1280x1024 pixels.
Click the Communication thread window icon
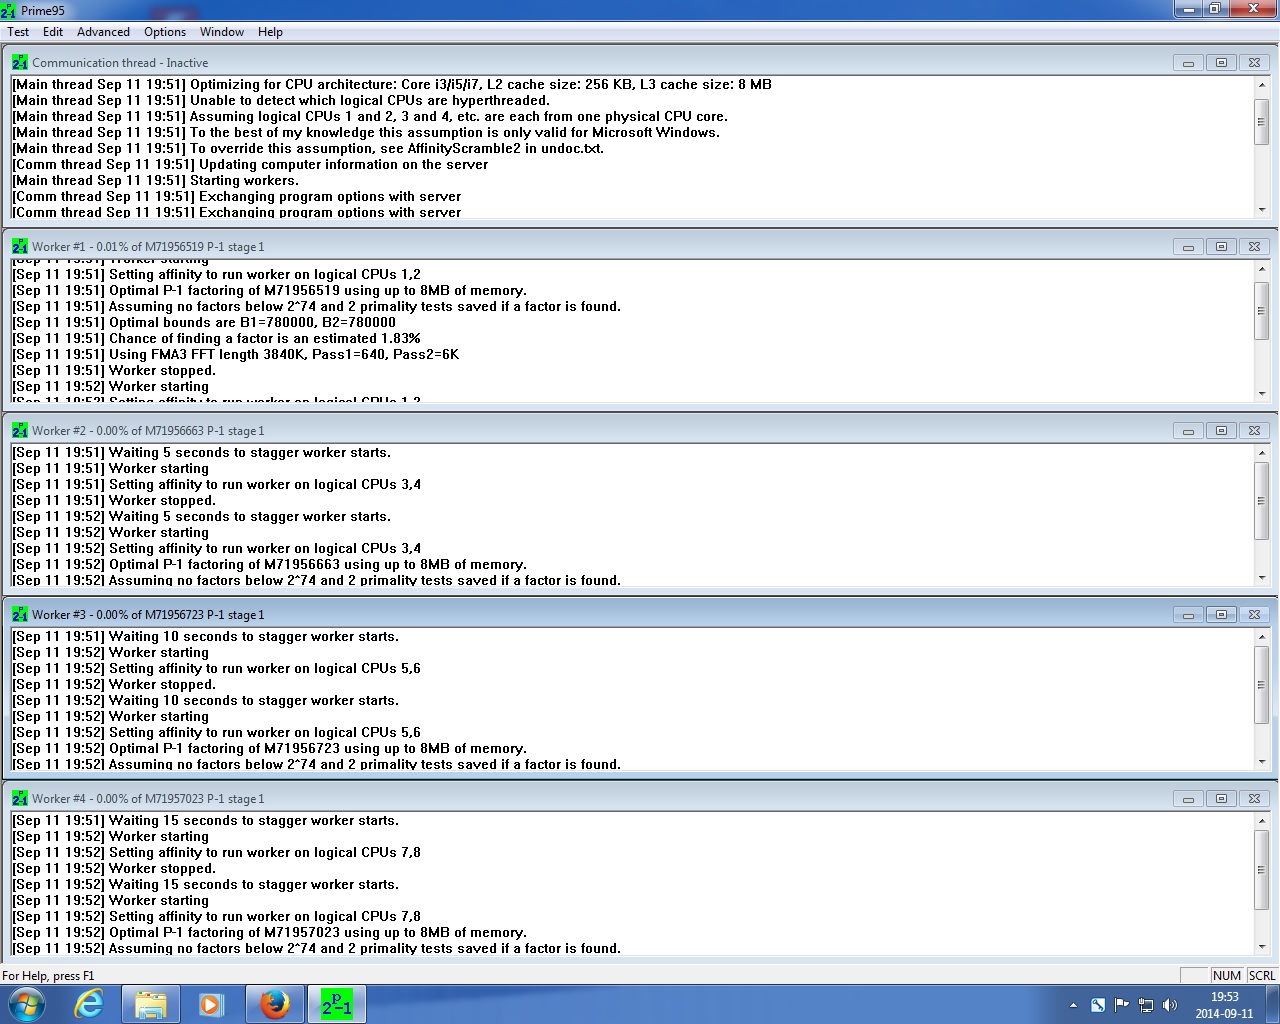(20, 62)
